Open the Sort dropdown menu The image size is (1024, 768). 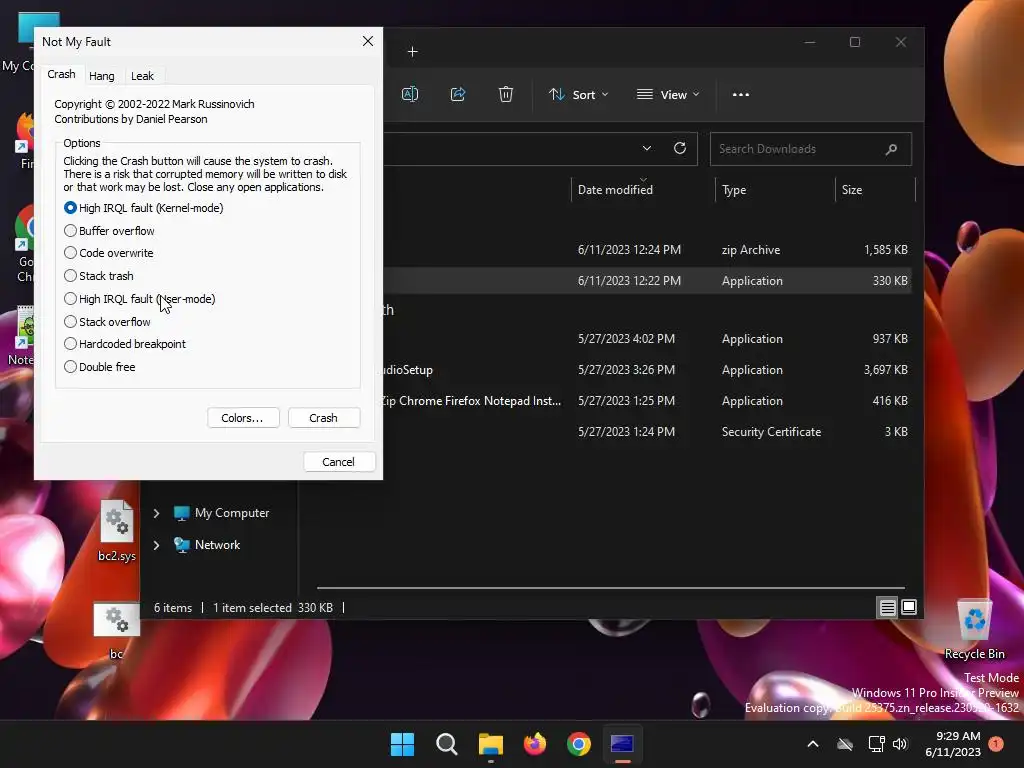579,95
